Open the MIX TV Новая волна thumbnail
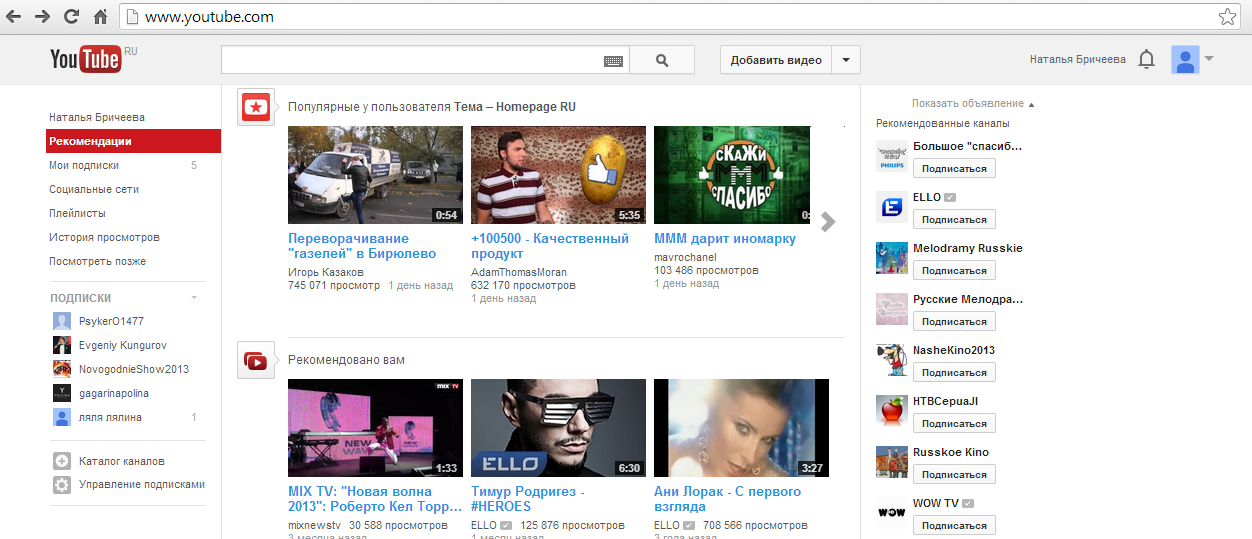The image size is (1252, 539). click(375, 428)
